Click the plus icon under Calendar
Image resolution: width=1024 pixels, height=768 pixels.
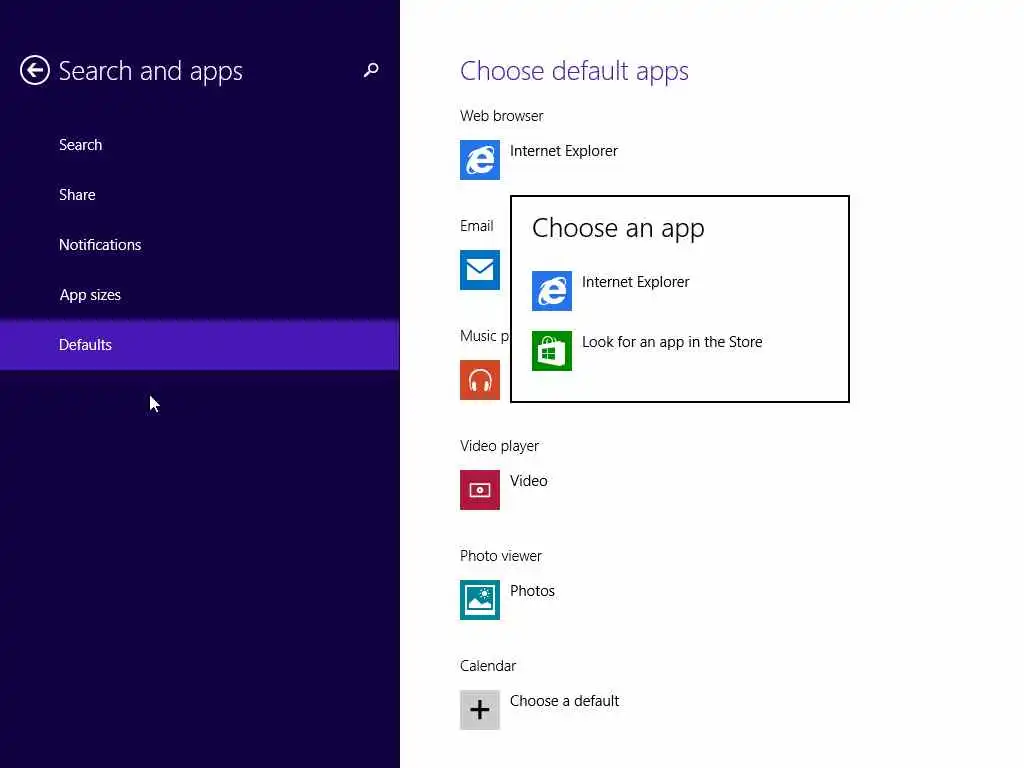tap(480, 710)
